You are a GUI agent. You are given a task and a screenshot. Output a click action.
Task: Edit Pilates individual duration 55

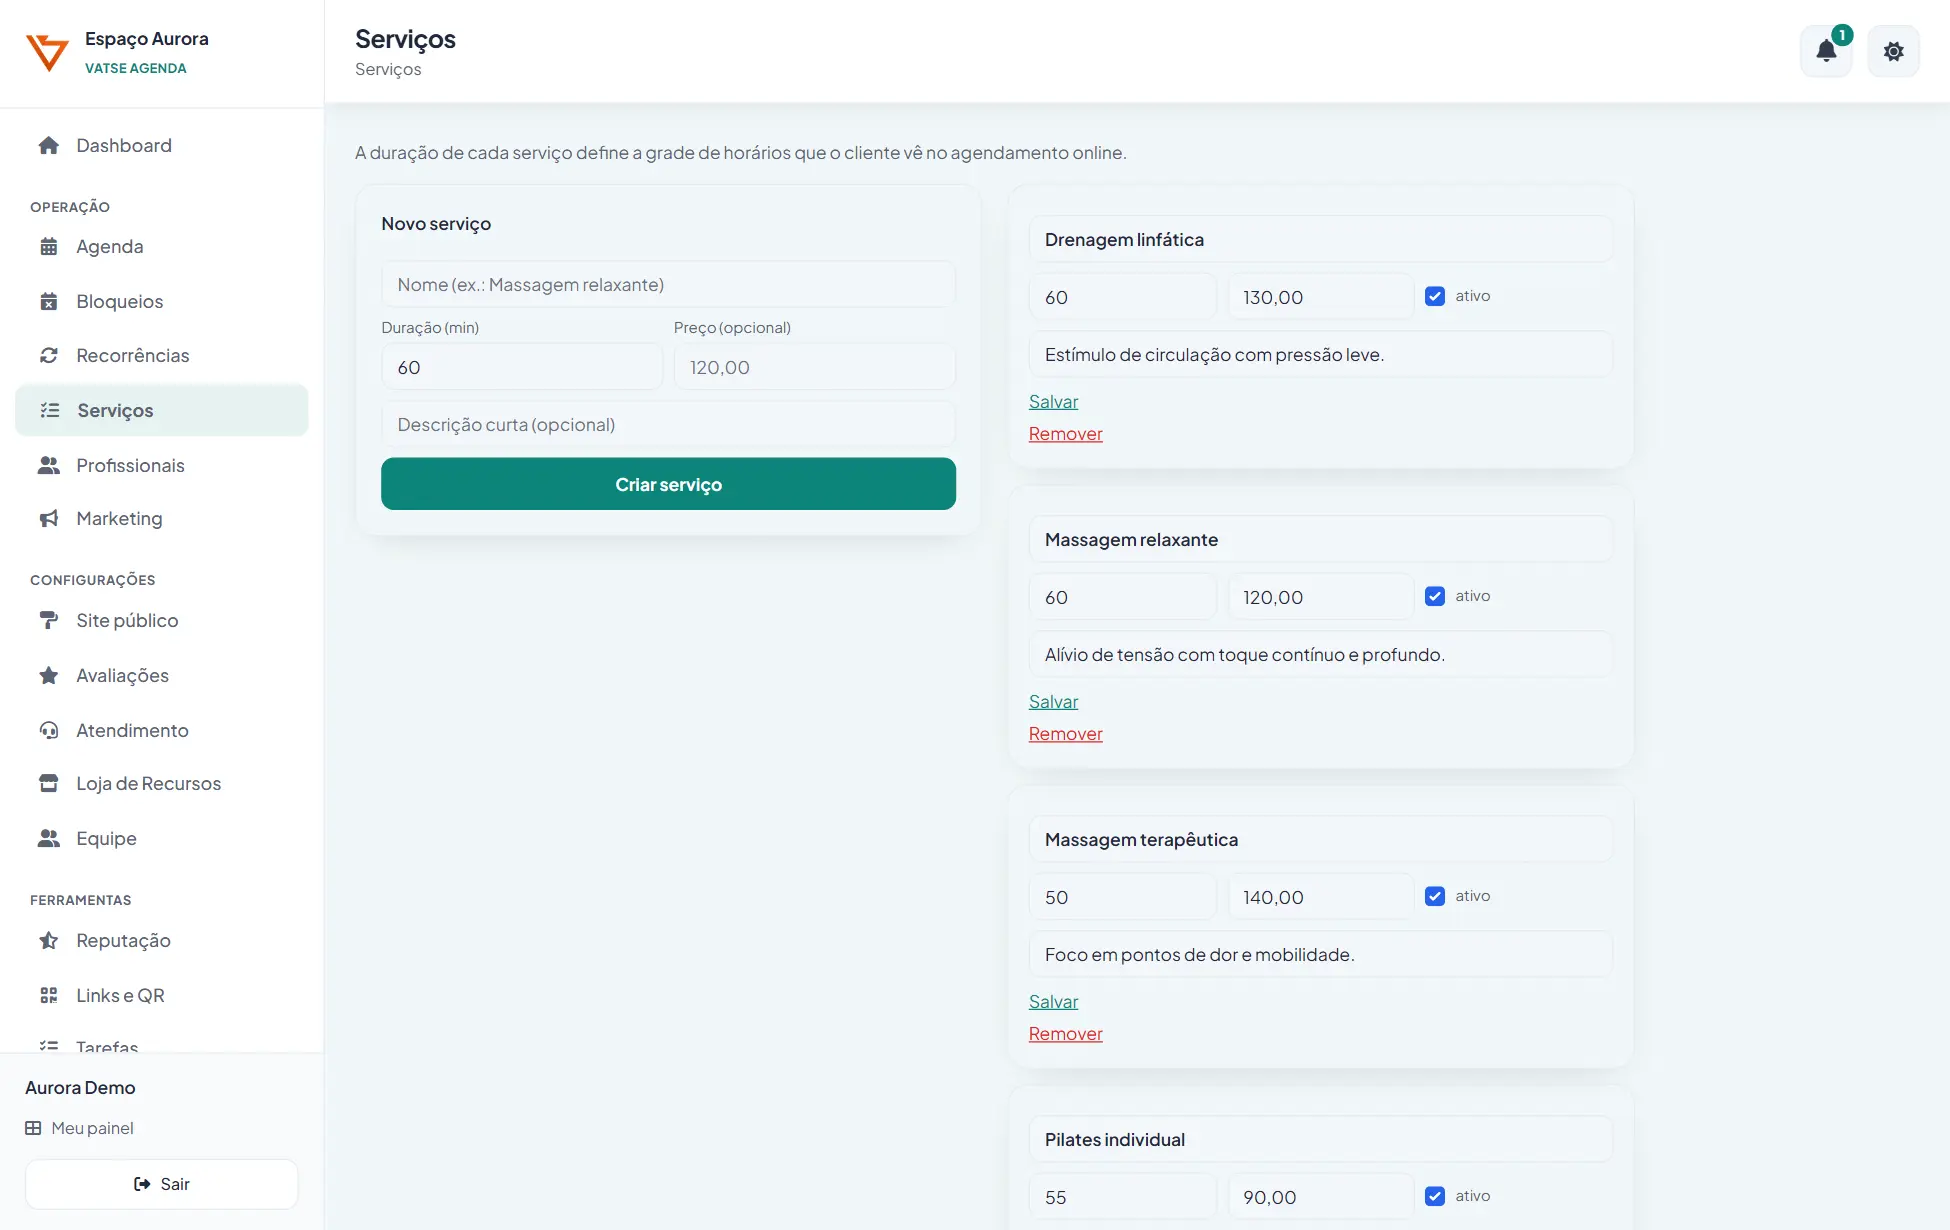point(1122,1197)
